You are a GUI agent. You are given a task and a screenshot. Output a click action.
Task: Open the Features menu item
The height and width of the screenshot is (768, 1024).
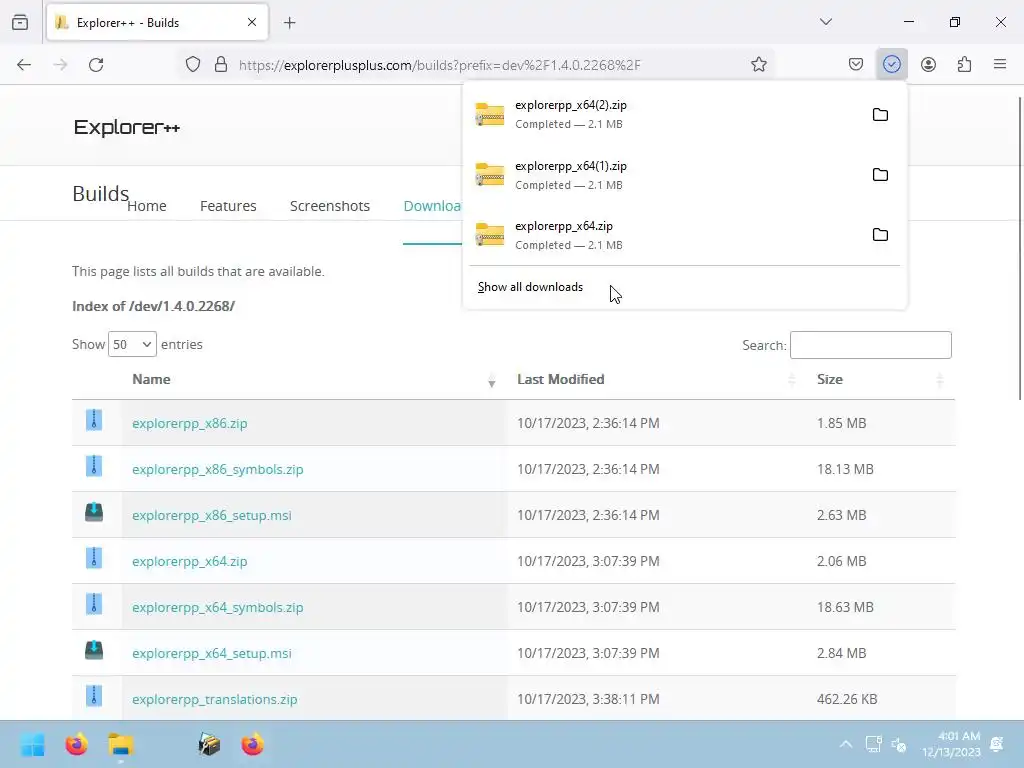[x=228, y=206]
